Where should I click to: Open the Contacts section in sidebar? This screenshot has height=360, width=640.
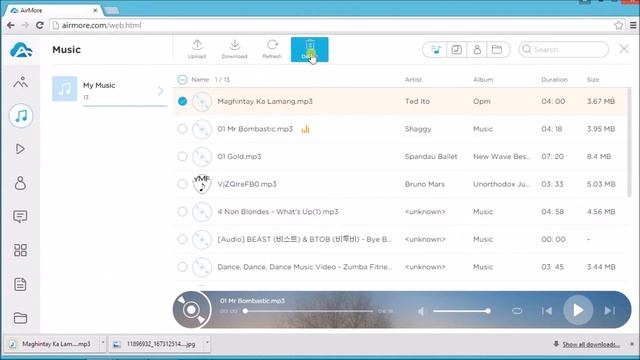point(20,183)
